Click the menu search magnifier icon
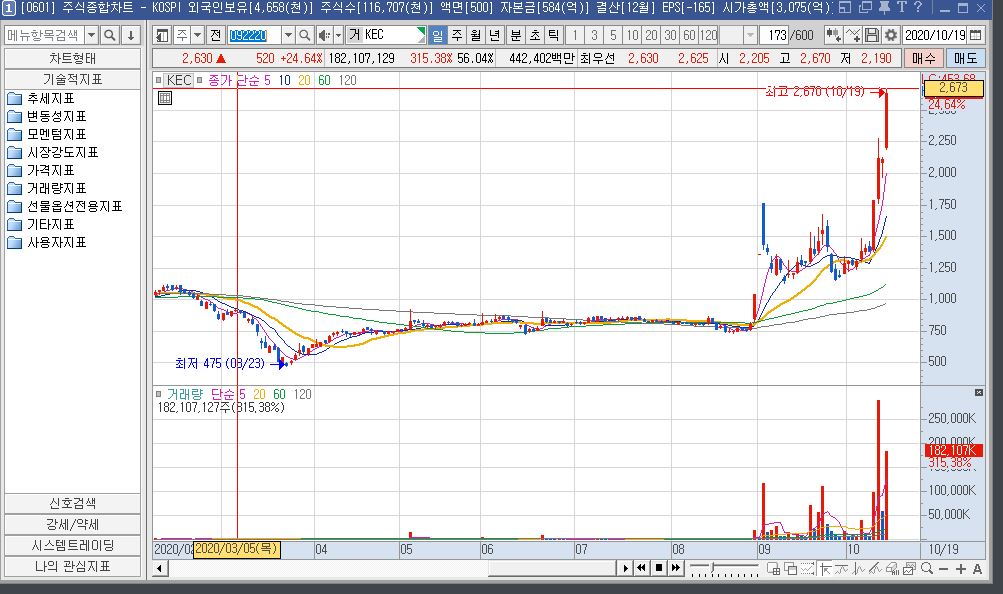Image resolution: width=1003 pixels, height=594 pixels. point(110,35)
